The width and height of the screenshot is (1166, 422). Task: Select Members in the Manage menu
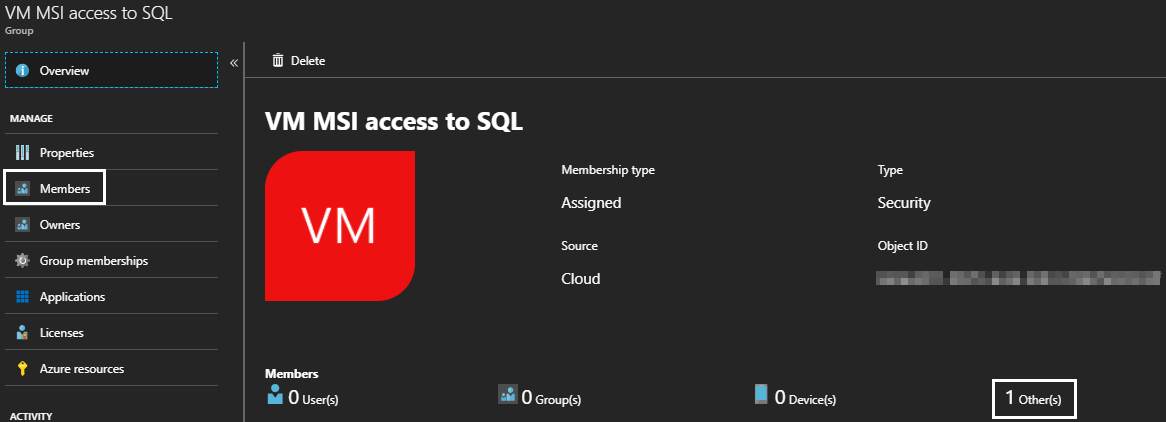pos(65,189)
